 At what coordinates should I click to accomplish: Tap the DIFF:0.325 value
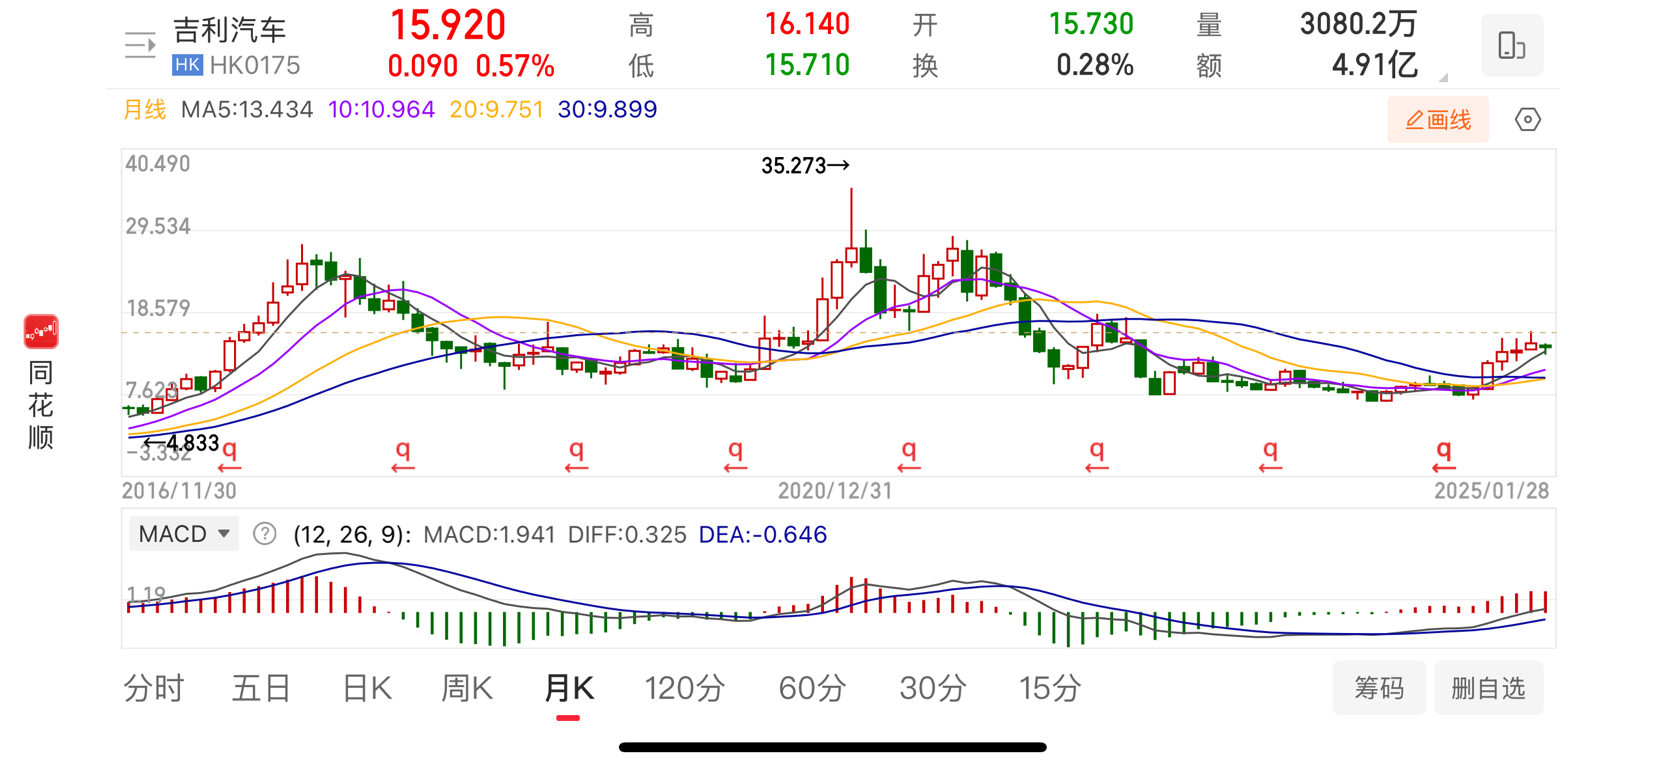click(x=627, y=534)
